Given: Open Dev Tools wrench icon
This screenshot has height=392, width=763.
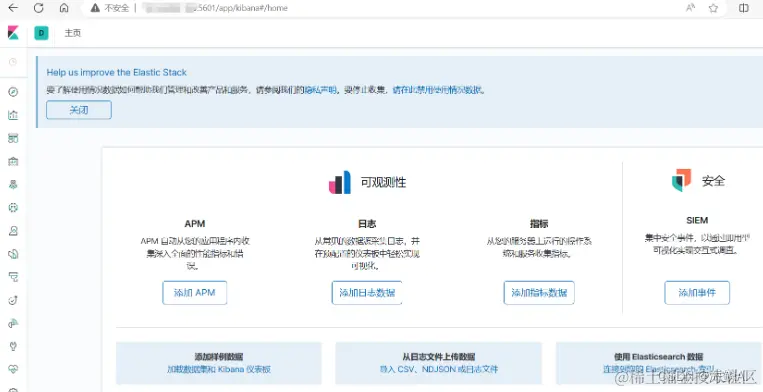Looking at the screenshot, I should tap(13, 346).
